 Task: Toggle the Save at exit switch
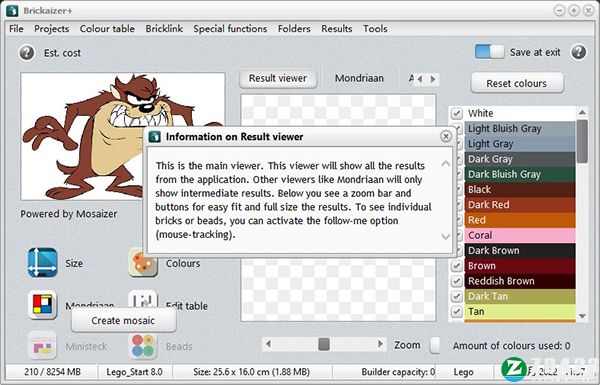click(x=489, y=52)
